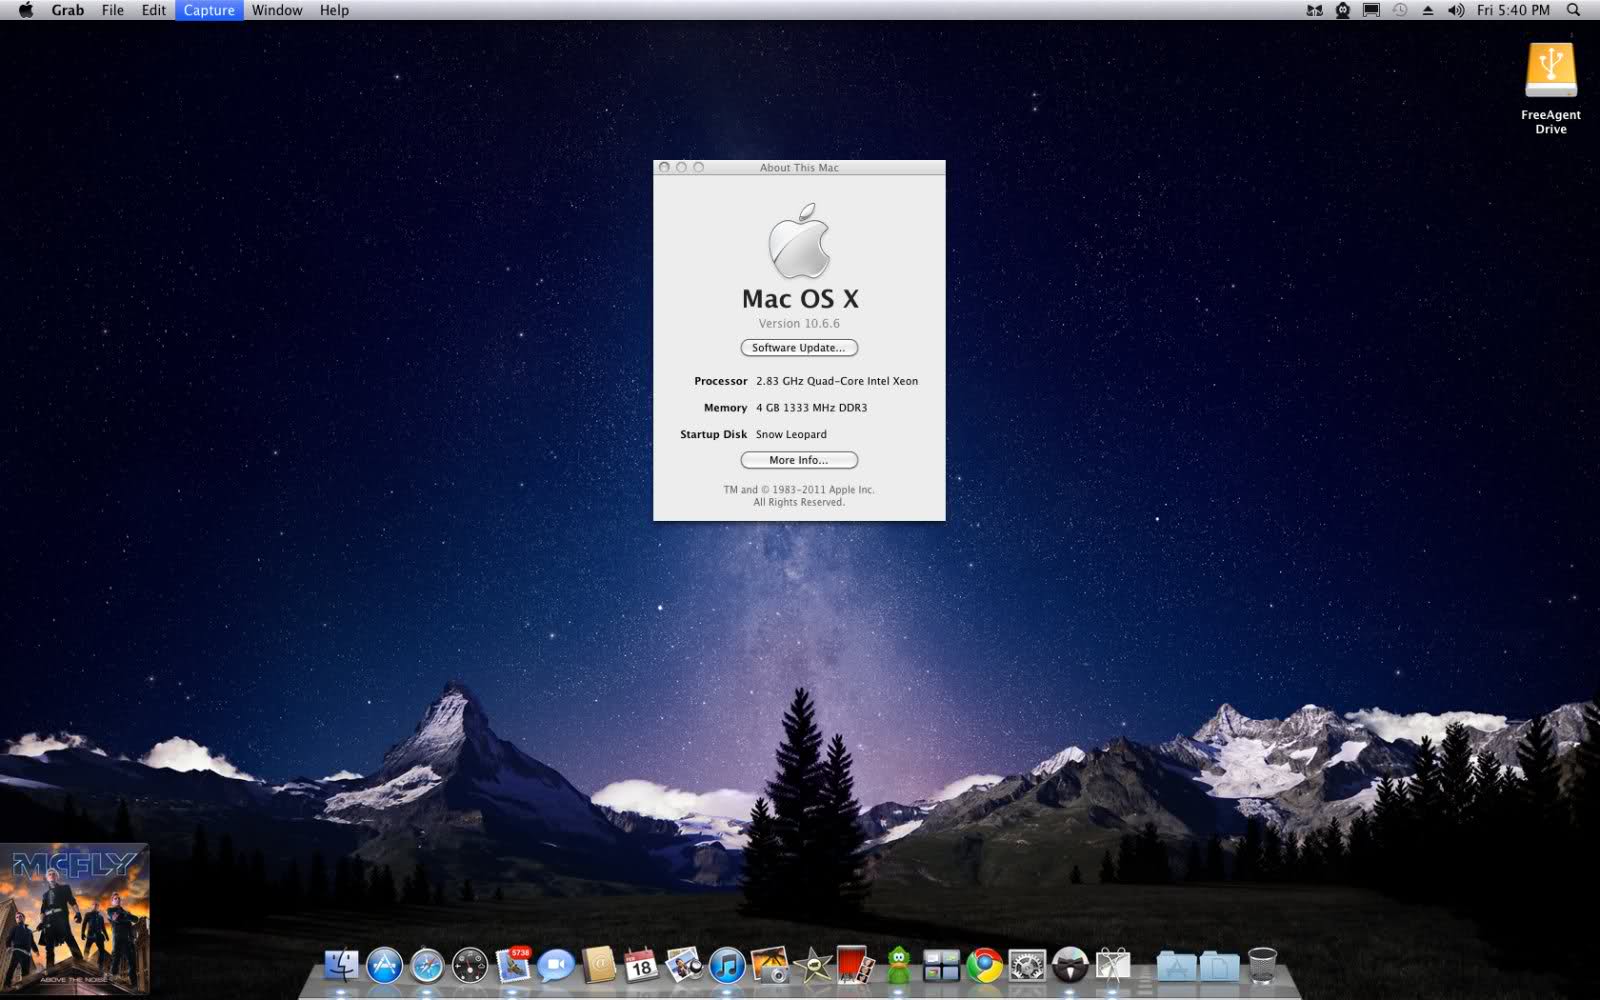The image size is (1600, 1000).
Task: Open Dashboard gauge icon in the Dock
Action: point(470,965)
